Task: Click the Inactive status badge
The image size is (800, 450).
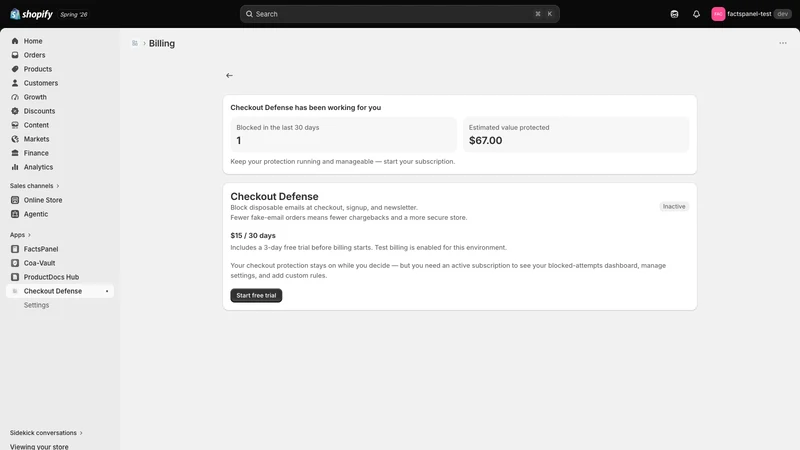Action: pyautogui.click(x=674, y=207)
